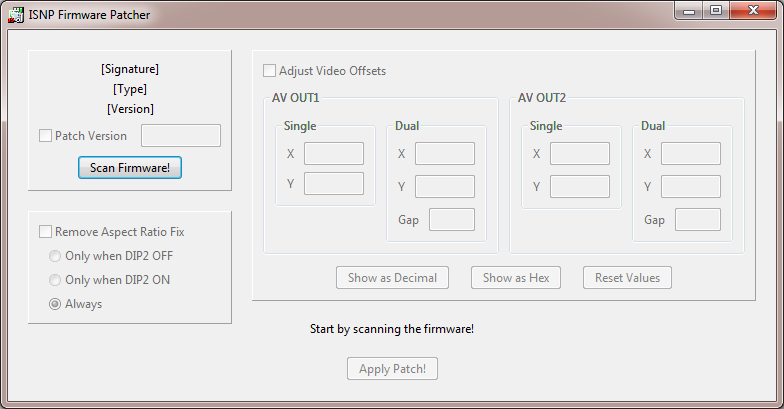The image size is (784, 409).
Task: Click the ISNP Firmware Patcher title bar icon
Action: tap(16, 15)
